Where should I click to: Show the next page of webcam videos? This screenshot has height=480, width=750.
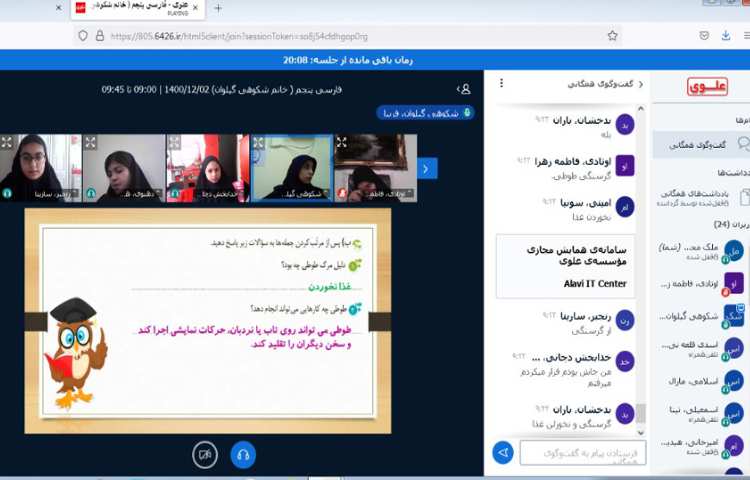tap(426, 168)
